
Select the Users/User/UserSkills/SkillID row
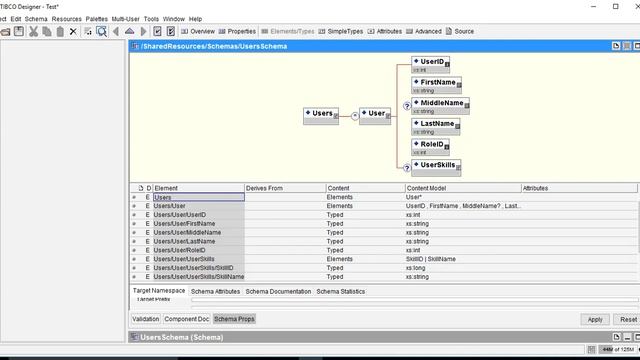pos(384,268)
